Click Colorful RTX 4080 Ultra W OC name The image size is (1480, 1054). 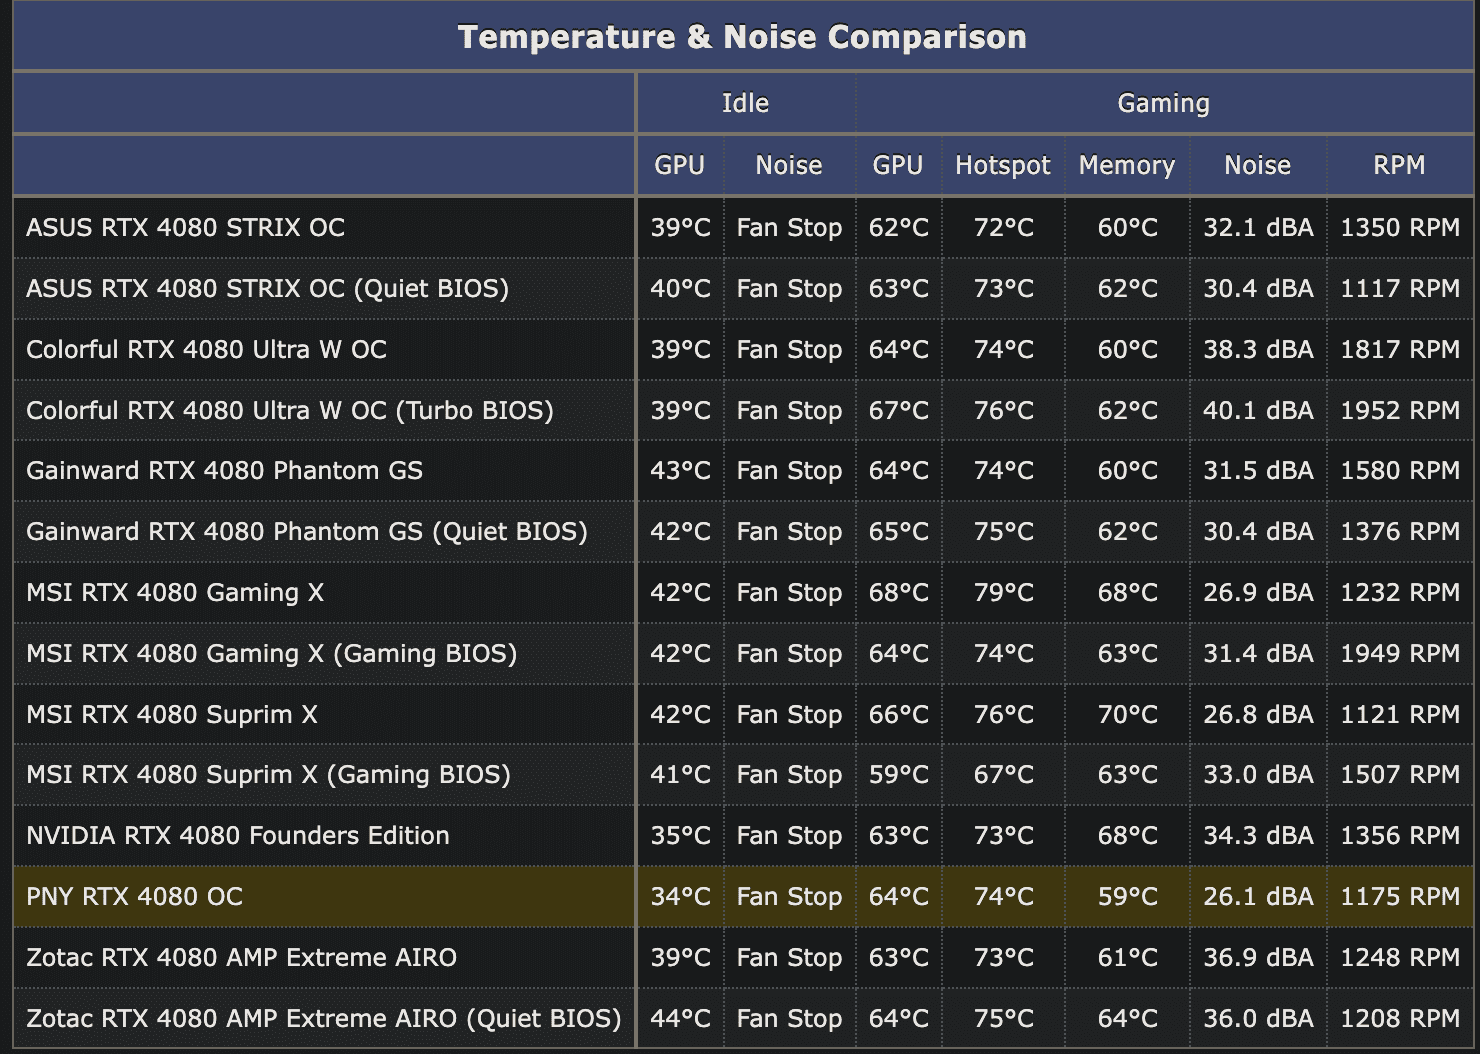coord(206,349)
